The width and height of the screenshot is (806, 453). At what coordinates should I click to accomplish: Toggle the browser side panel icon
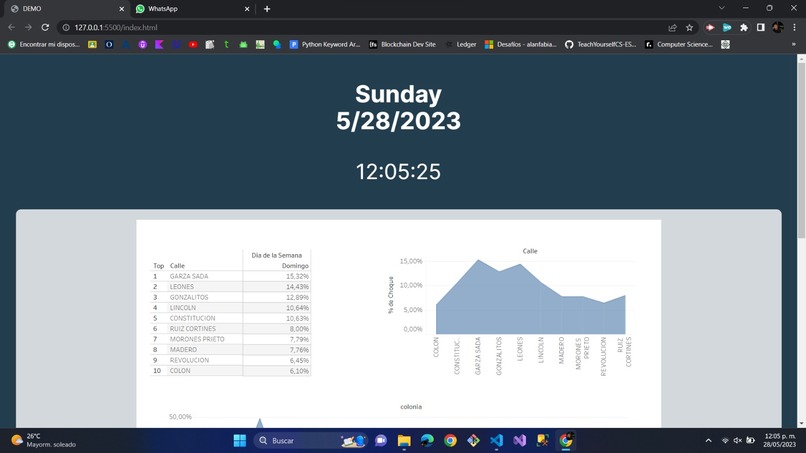tap(761, 27)
